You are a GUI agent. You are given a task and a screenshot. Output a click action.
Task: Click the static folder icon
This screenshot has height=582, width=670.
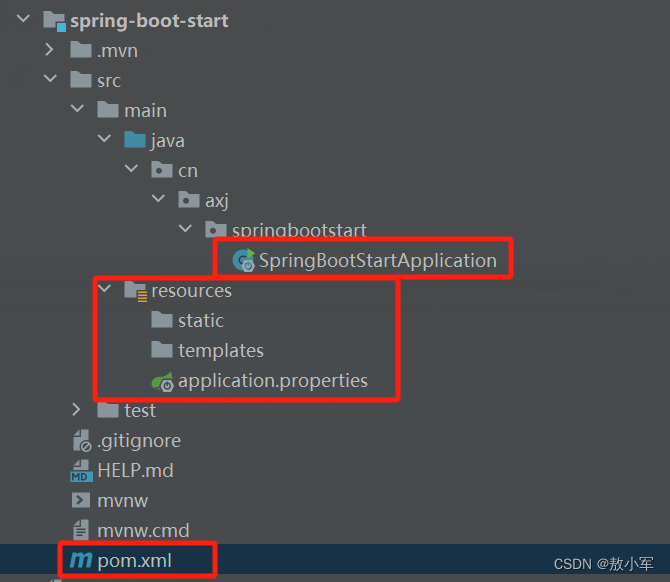click(162, 320)
